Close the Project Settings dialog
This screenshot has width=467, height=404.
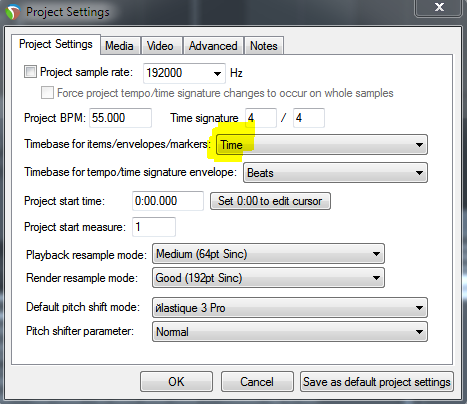[x=438, y=7]
